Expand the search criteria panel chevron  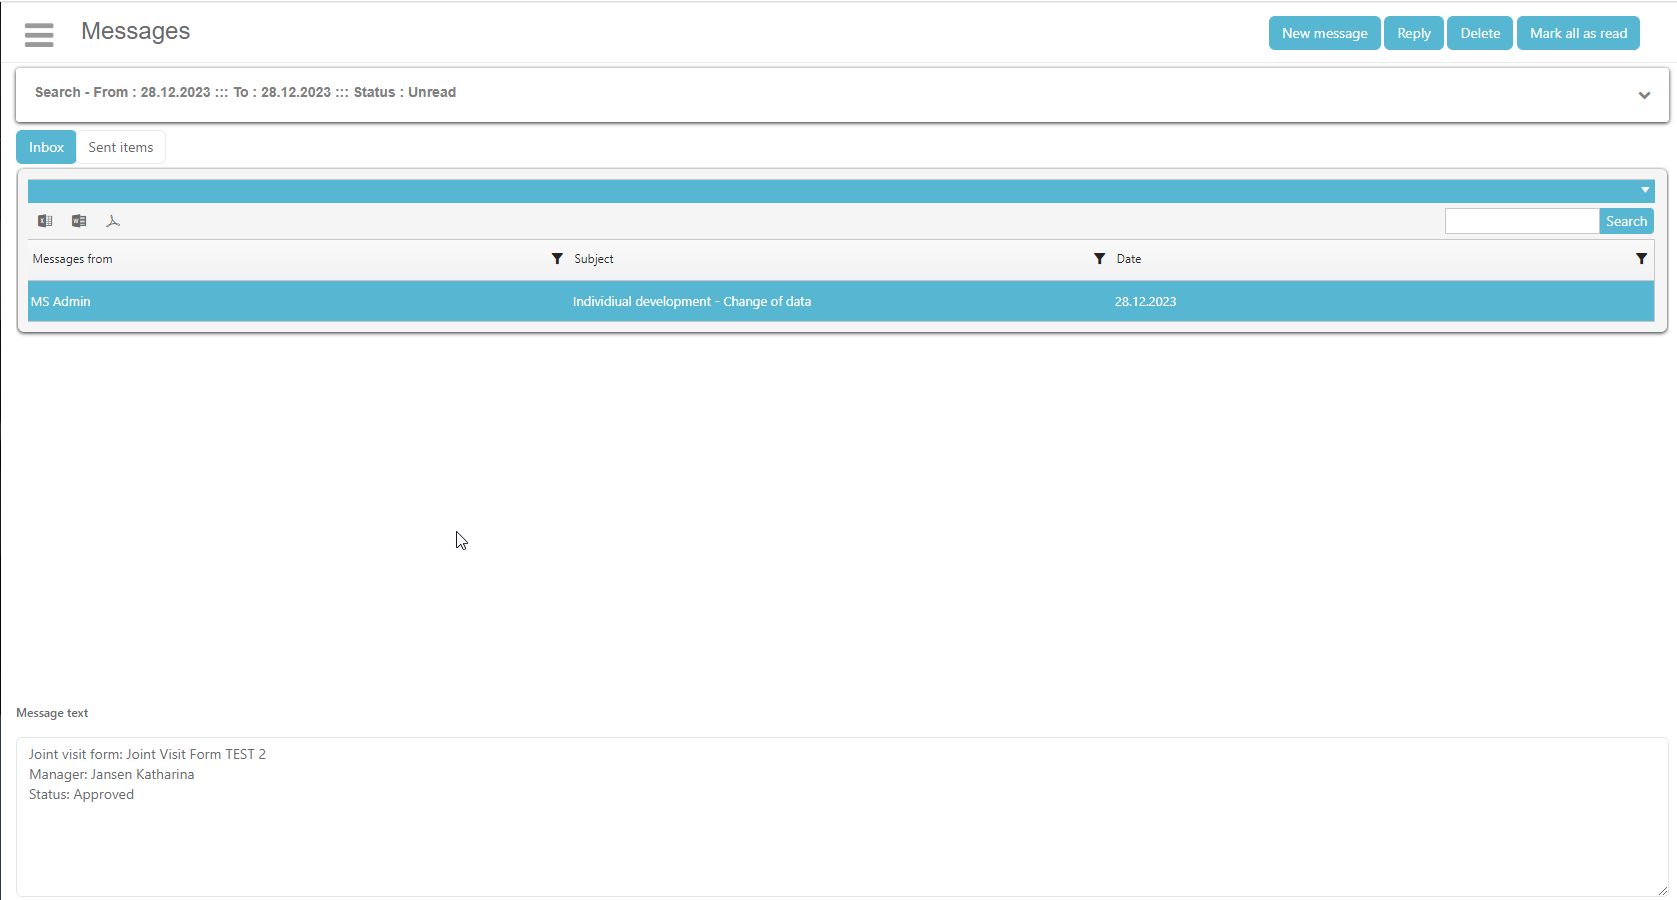click(1644, 95)
